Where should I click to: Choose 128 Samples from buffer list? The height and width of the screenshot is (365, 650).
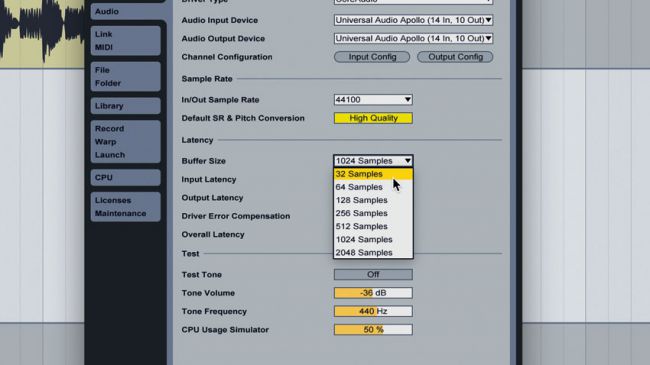(373, 200)
